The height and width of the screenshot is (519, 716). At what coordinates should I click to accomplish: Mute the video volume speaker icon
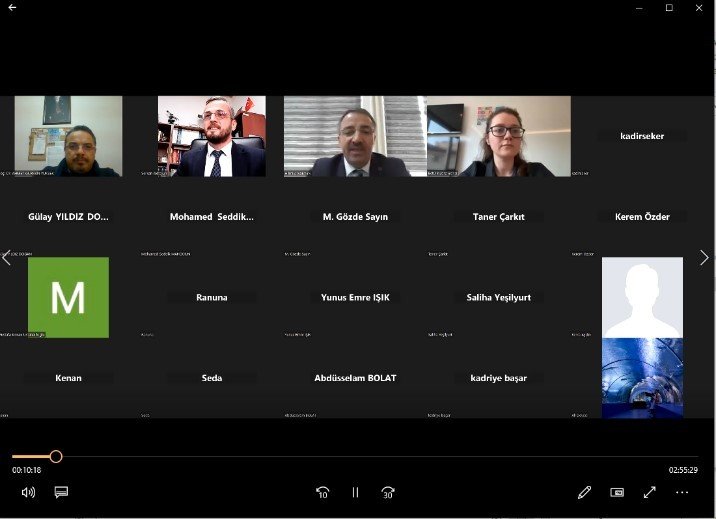tap(28, 492)
